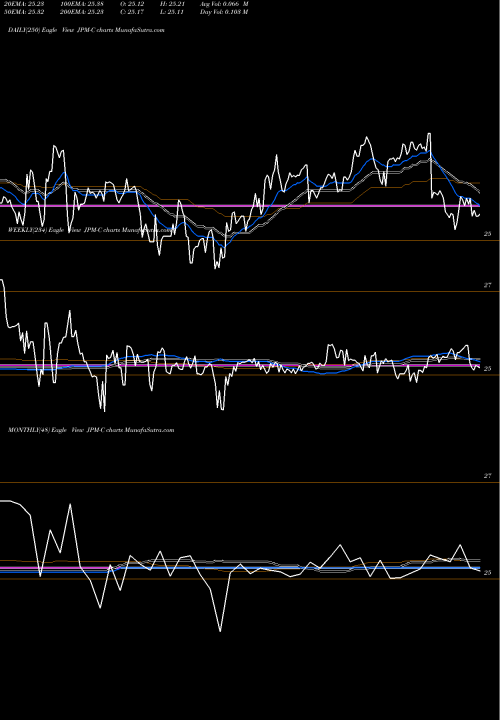The image size is (500, 720).
Task: Click the WEEKLY Eagle View JPM-C chart title
Action: click(91, 230)
